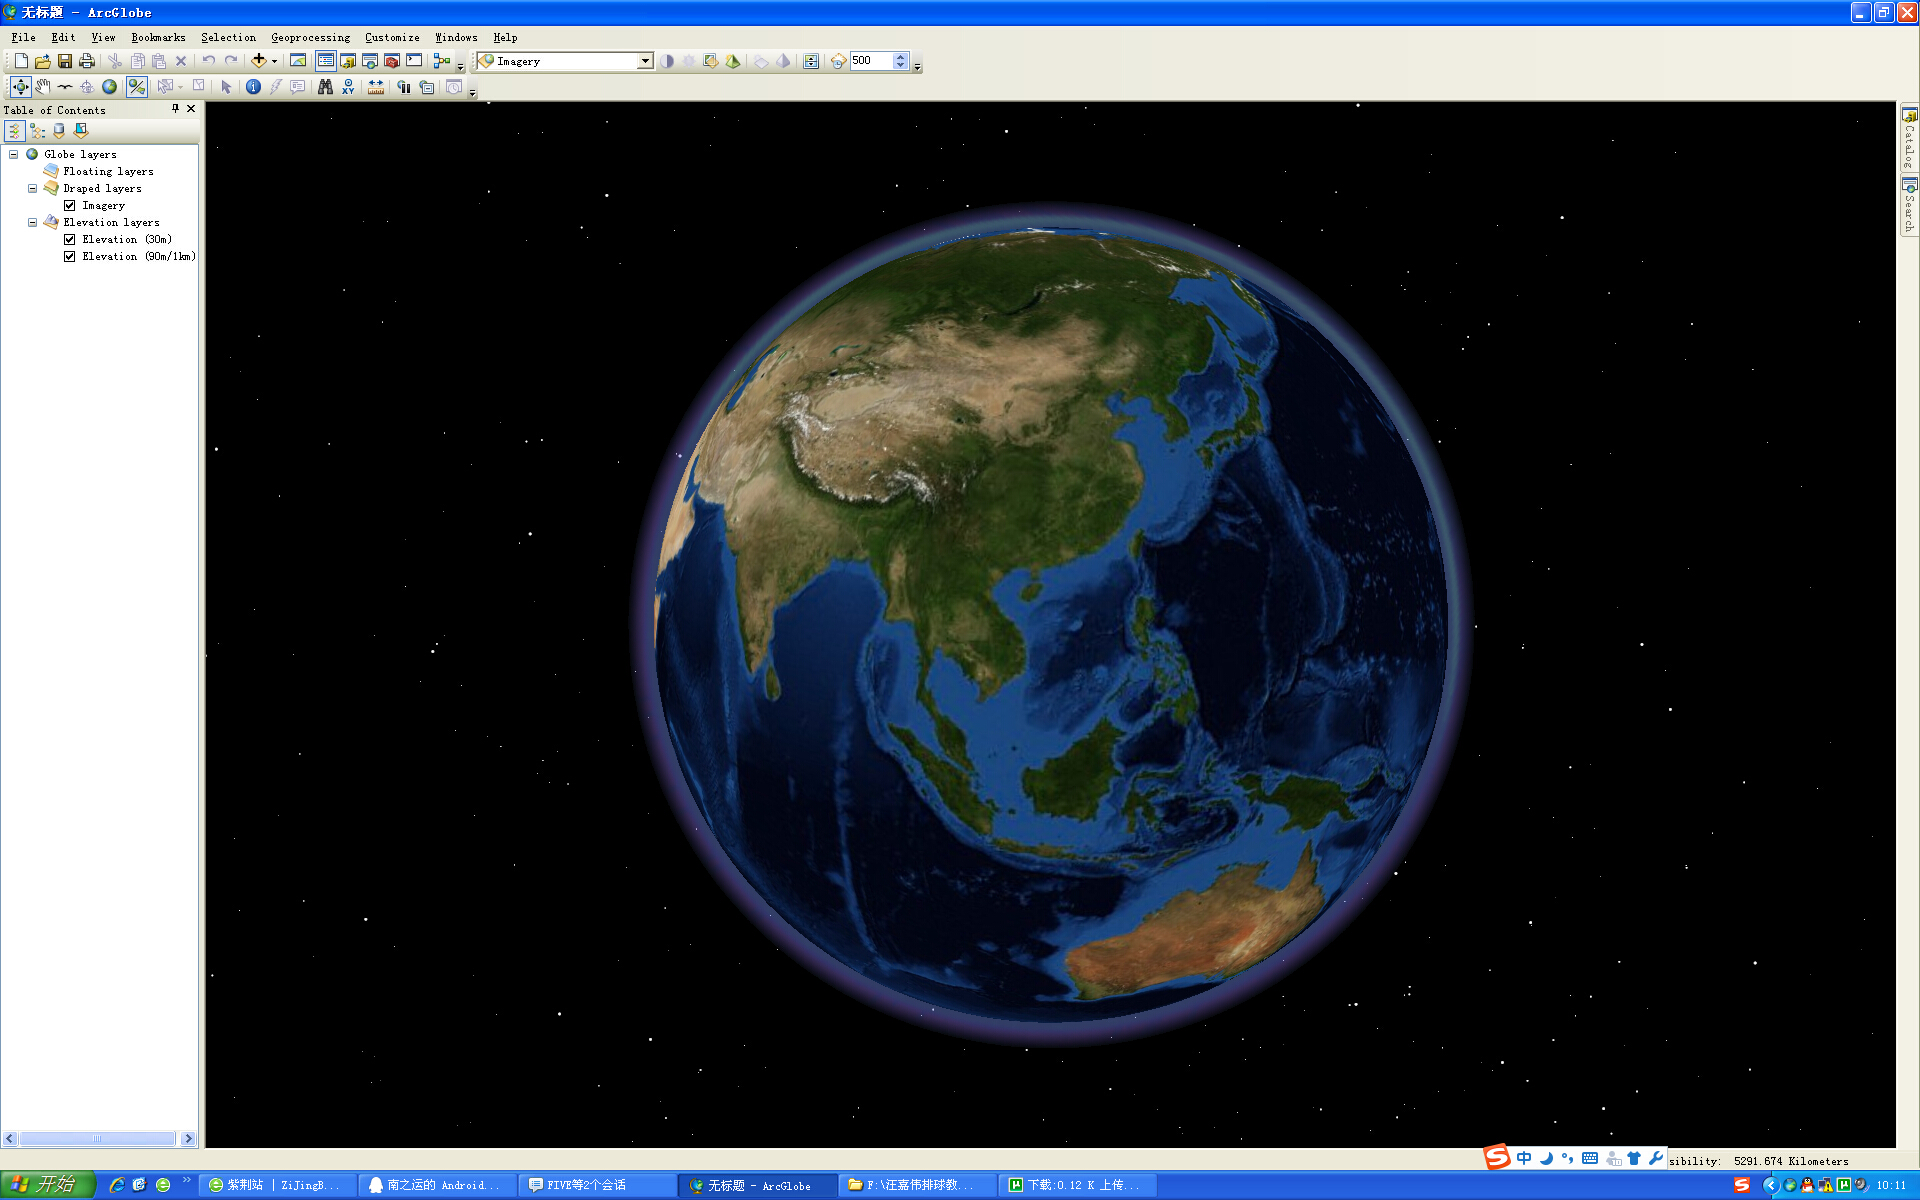Select the Pan hand tool
1920x1200 pixels.
42,87
